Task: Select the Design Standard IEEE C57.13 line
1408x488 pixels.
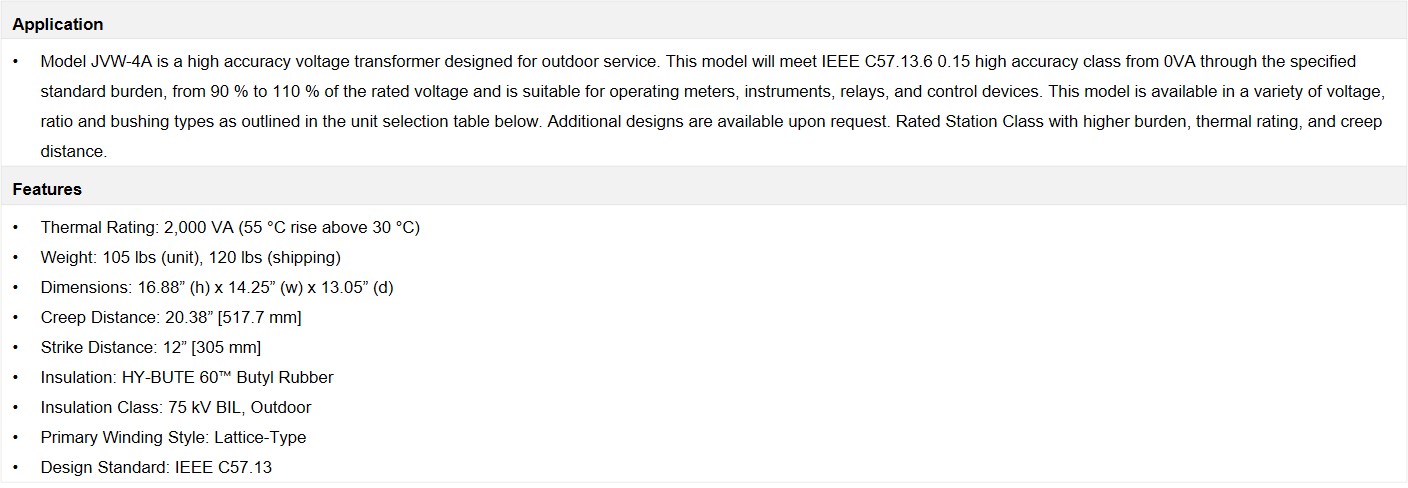Action: 156,467
